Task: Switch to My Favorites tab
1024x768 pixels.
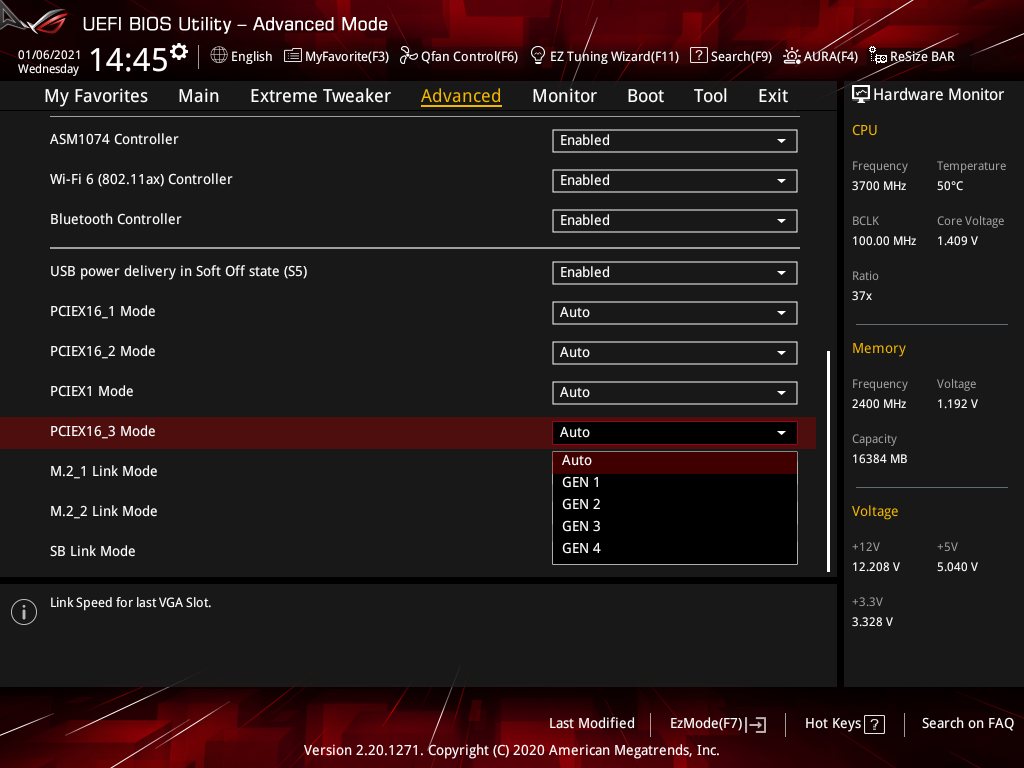Action: pyautogui.click(x=96, y=96)
